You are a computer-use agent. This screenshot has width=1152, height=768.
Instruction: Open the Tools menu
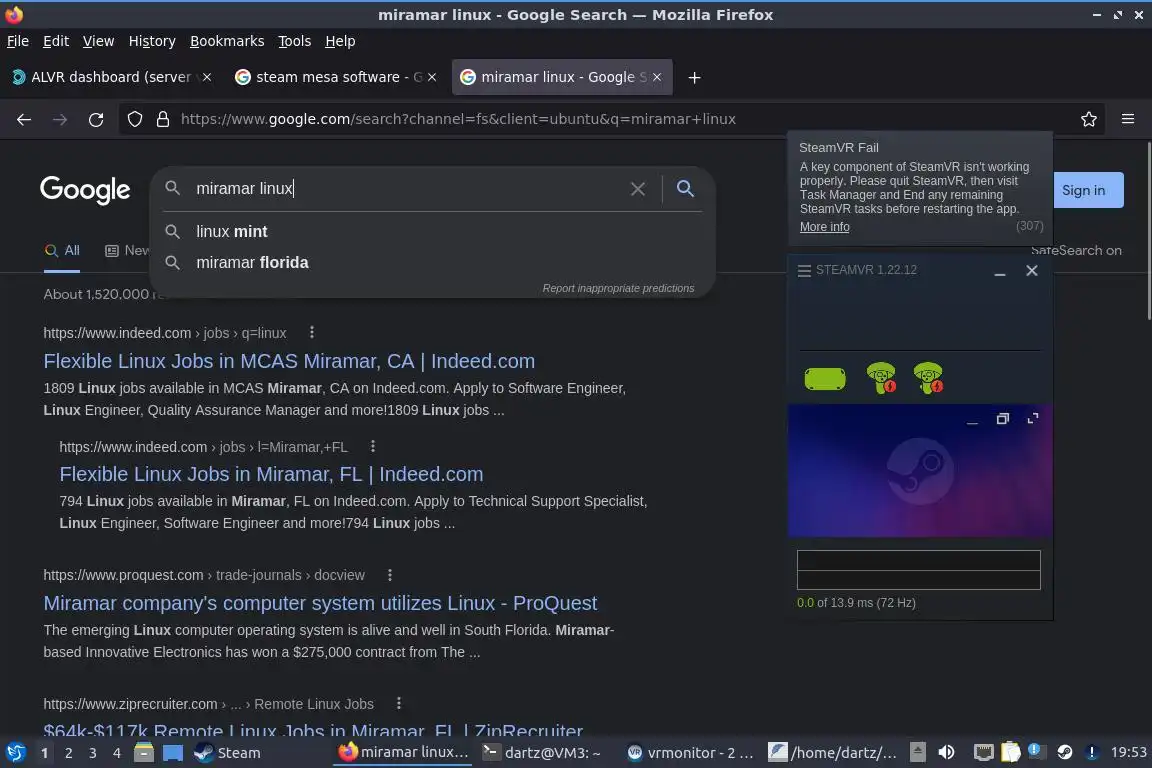[x=295, y=41]
